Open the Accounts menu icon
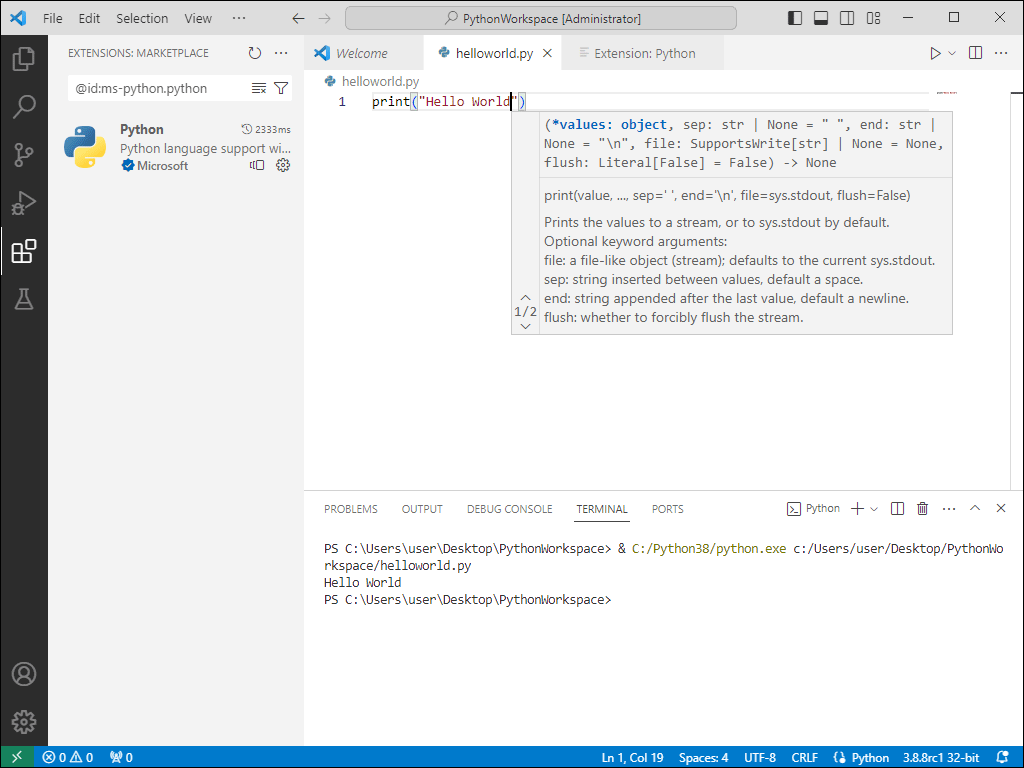1024x768 pixels. (x=24, y=674)
